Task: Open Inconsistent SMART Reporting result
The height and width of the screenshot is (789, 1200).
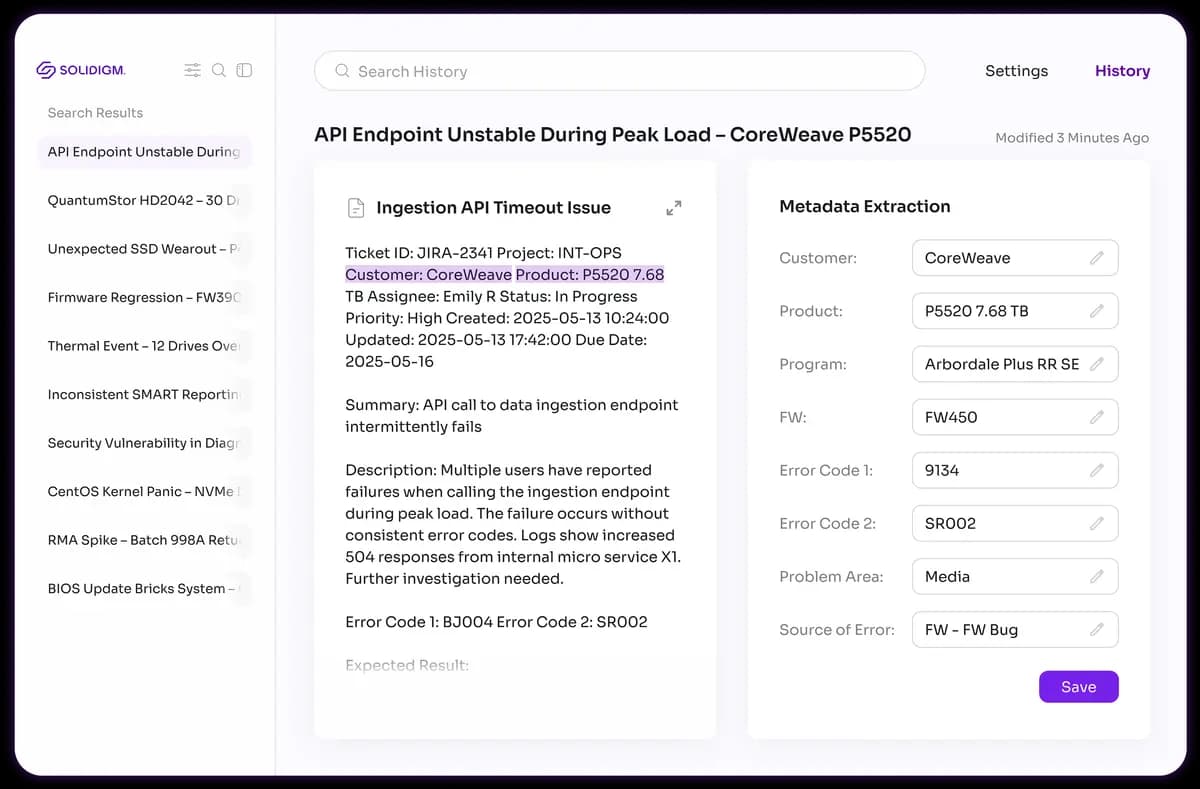Action: (x=146, y=394)
